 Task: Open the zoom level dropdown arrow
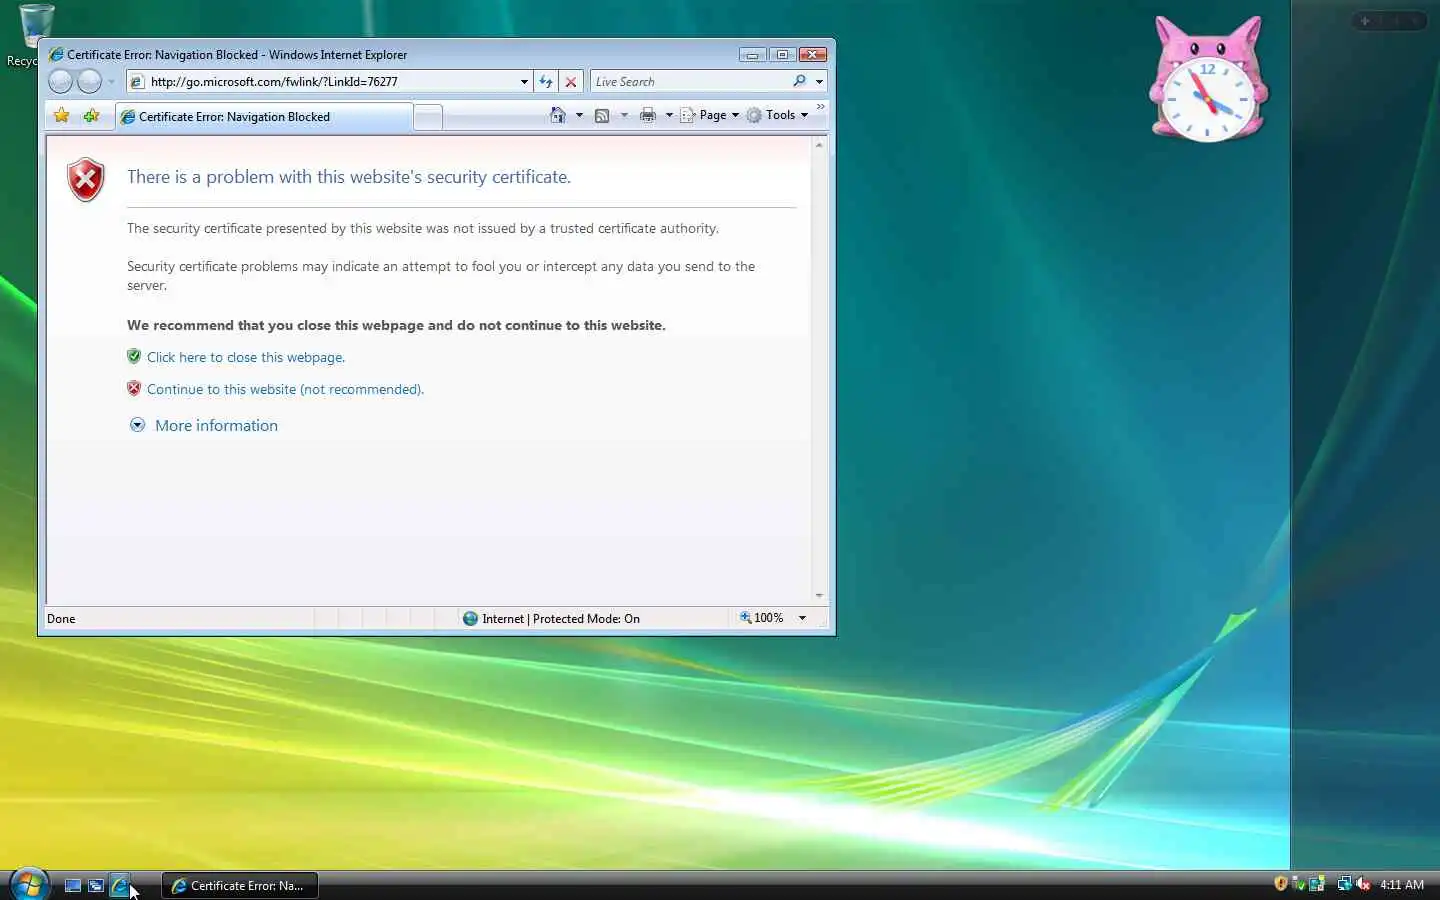[802, 618]
